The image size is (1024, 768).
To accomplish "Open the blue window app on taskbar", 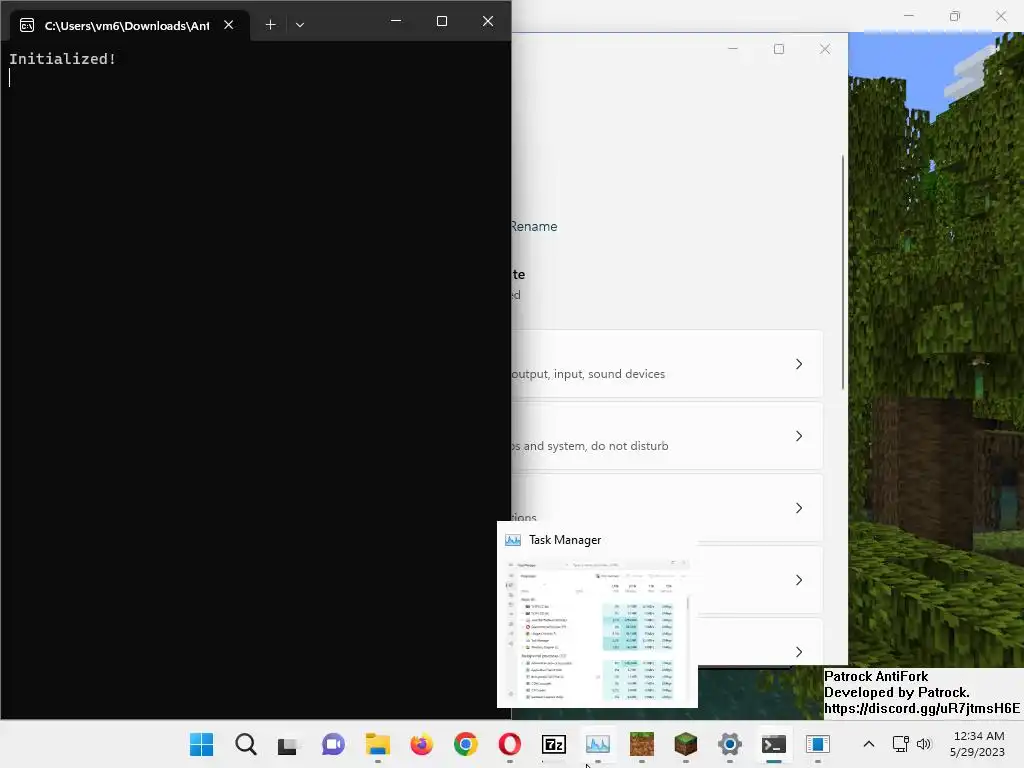I will point(818,744).
